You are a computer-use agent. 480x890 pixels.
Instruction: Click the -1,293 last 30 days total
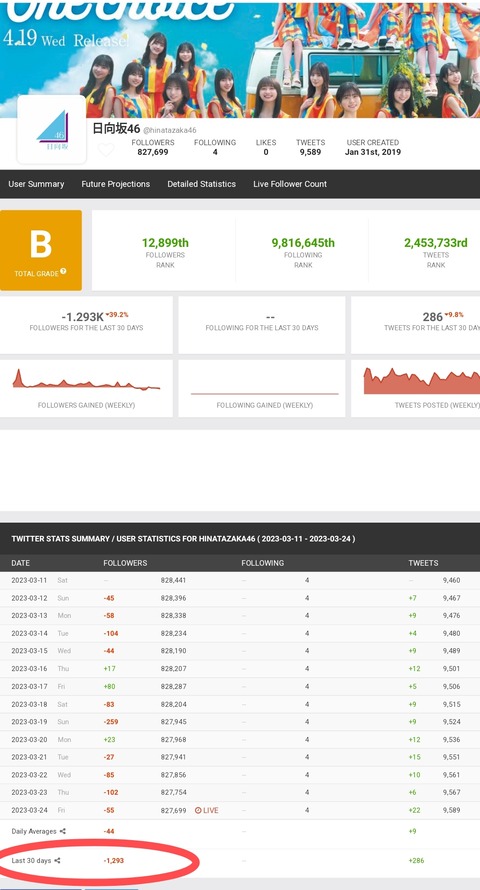point(113,860)
